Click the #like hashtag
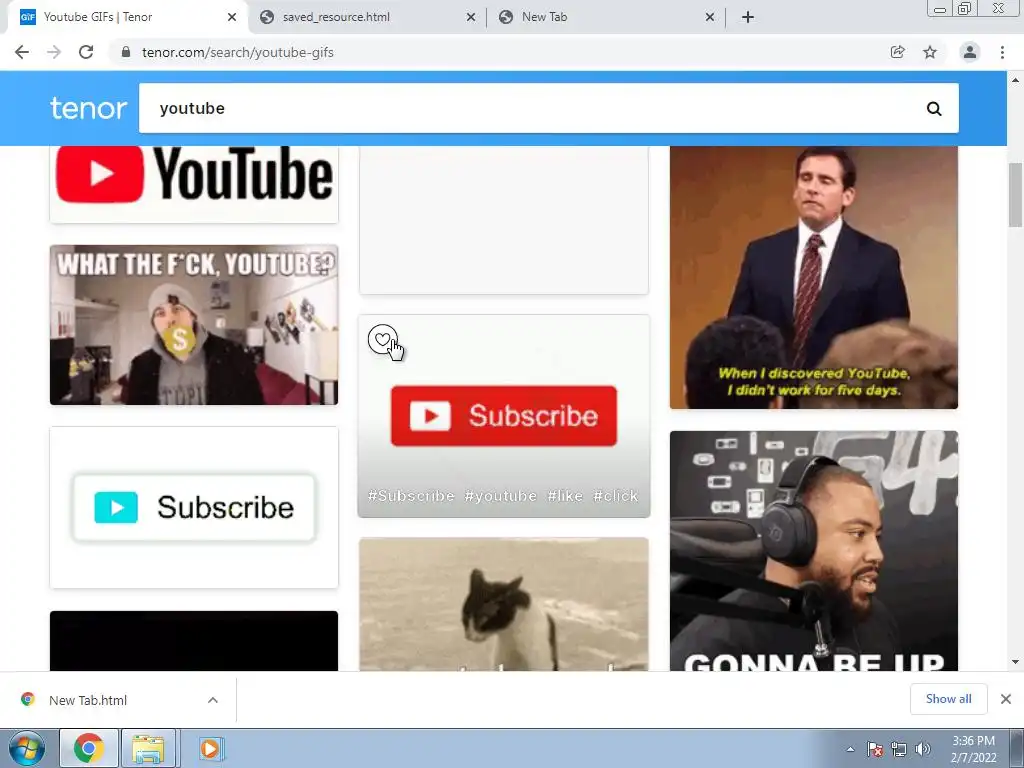Screen dimensions: 1024x768 [565, 496]
